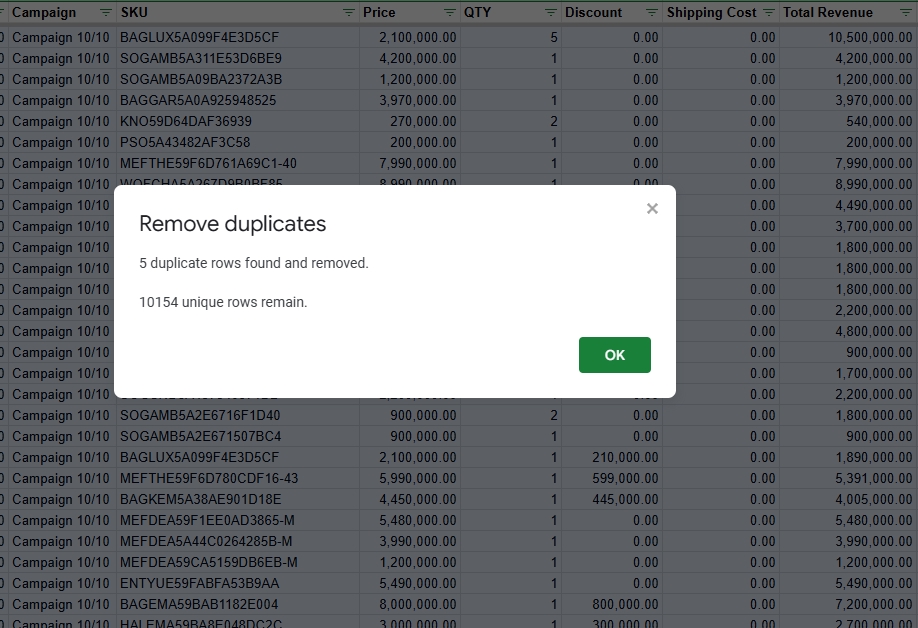Select SKU cell SOGAMB5A2E671507BC4
918x628 pixels.
pyautogui.click(x=238, y=437)
